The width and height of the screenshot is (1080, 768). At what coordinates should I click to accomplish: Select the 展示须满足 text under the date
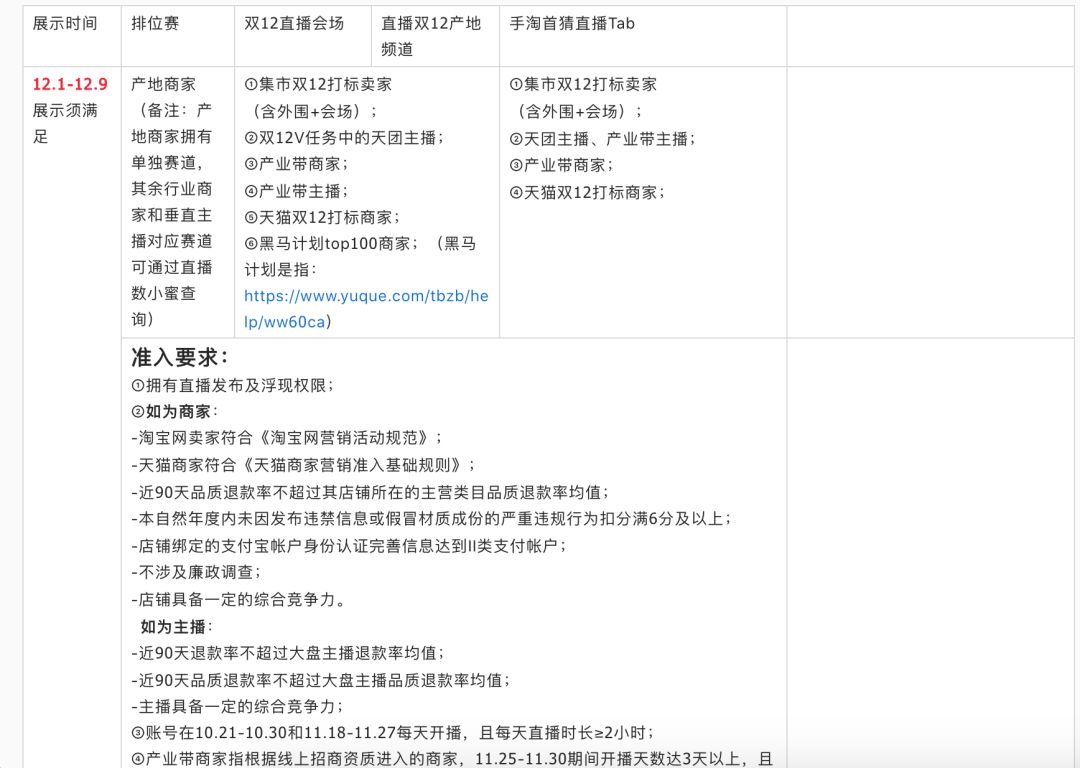click(x=65, y=123)
